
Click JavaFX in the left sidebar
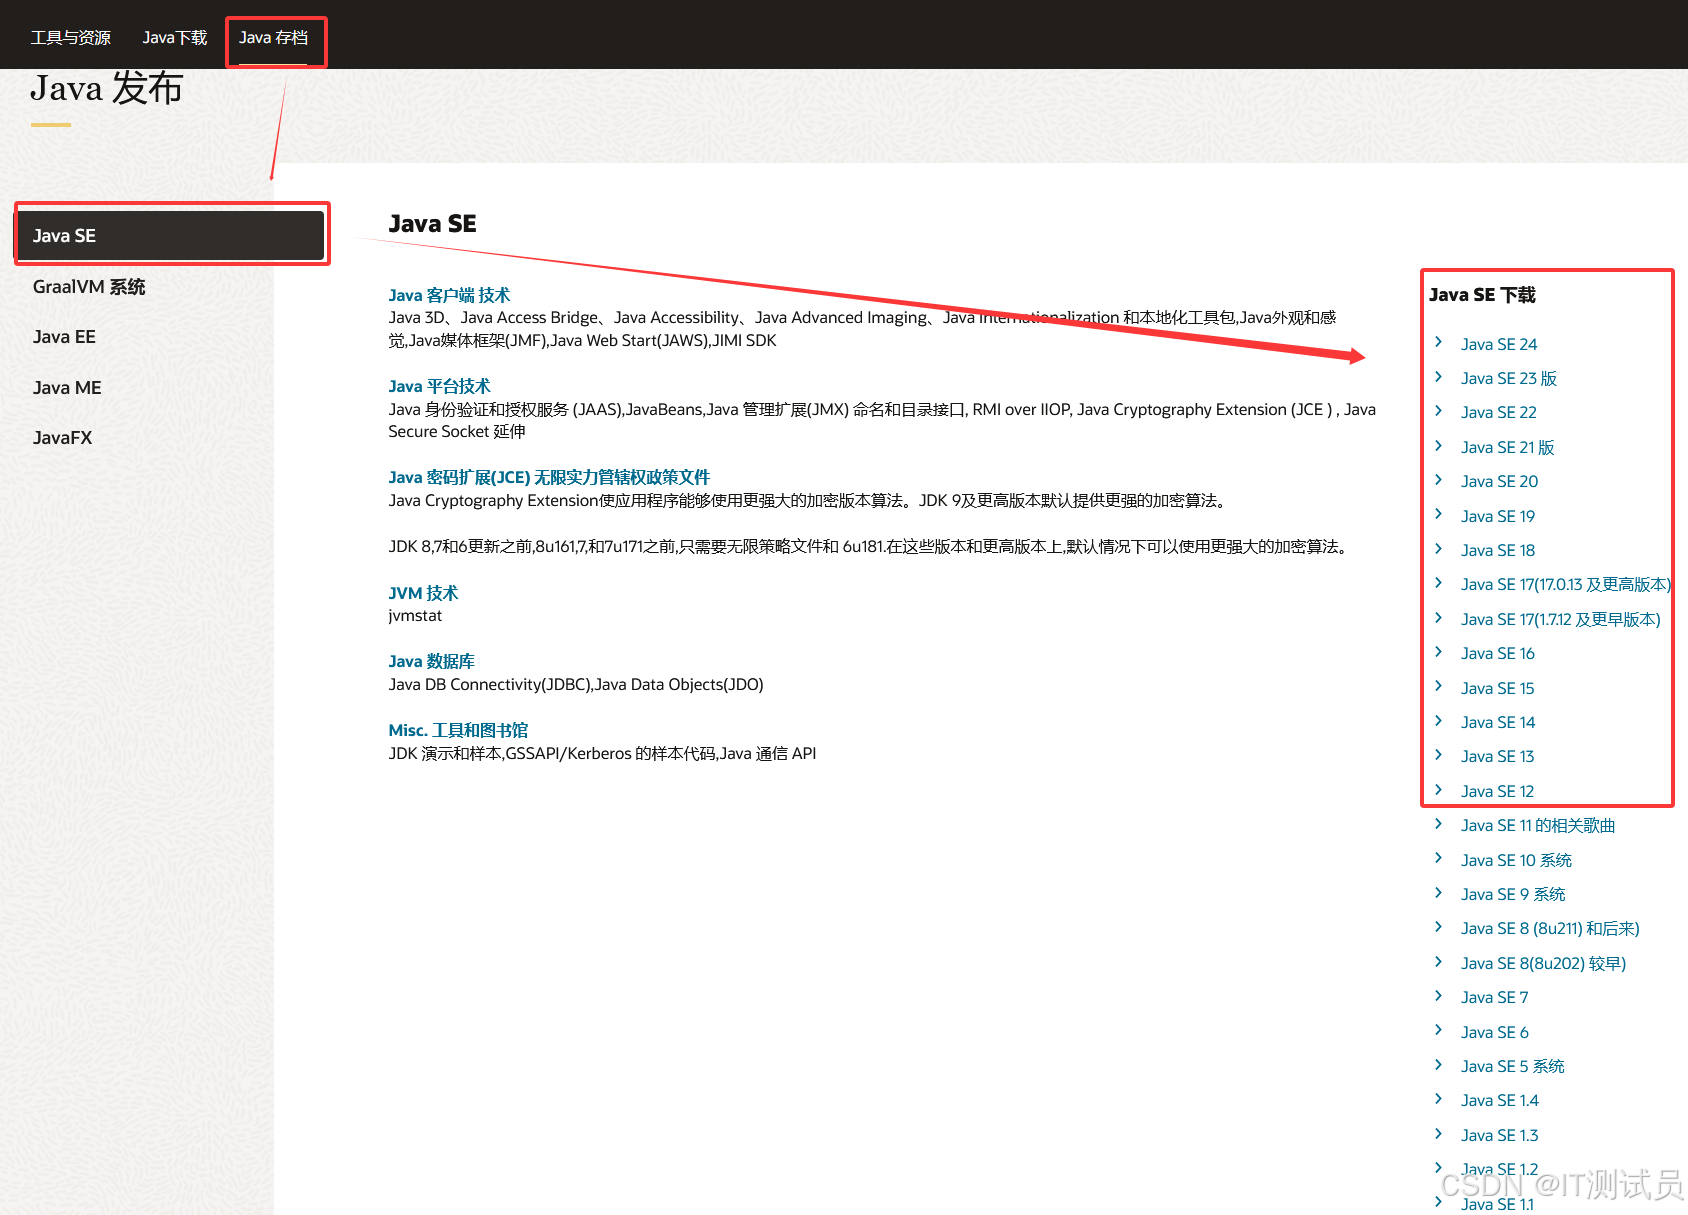[x=62, y=437]
